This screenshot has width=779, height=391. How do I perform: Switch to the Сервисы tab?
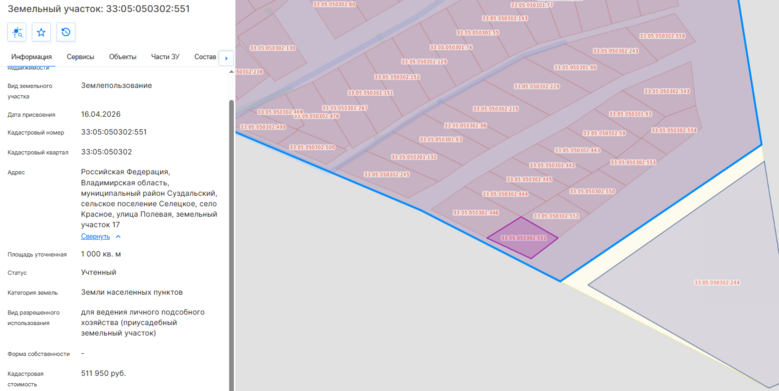tap(80, 57)
